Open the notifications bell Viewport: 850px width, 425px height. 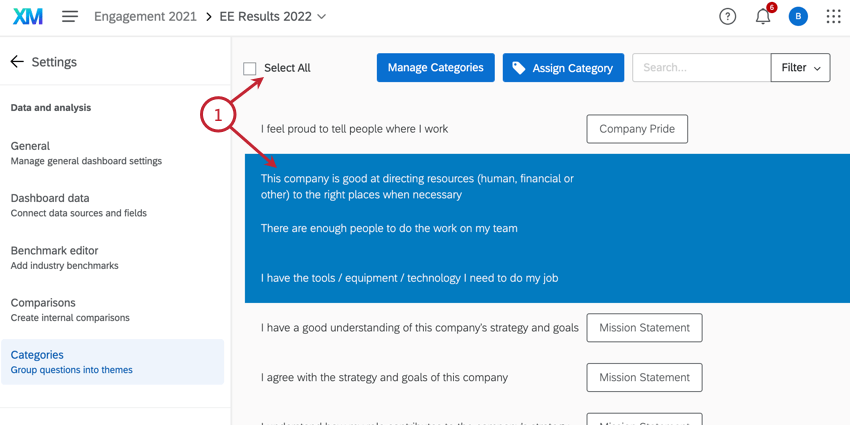click(x=763, y=17)
